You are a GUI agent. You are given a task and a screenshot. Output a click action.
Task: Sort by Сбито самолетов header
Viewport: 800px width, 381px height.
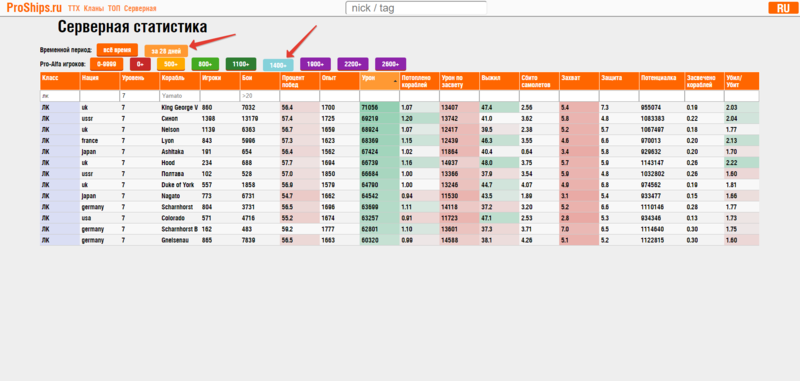click(x=539, y=81)
